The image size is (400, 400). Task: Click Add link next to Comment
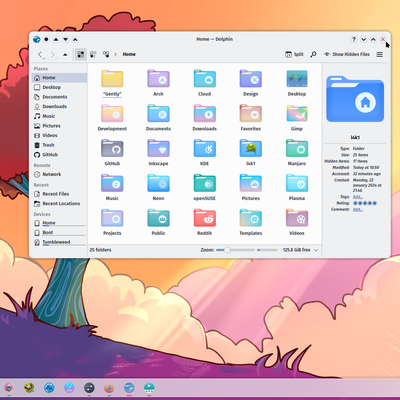tap(358, 209)
